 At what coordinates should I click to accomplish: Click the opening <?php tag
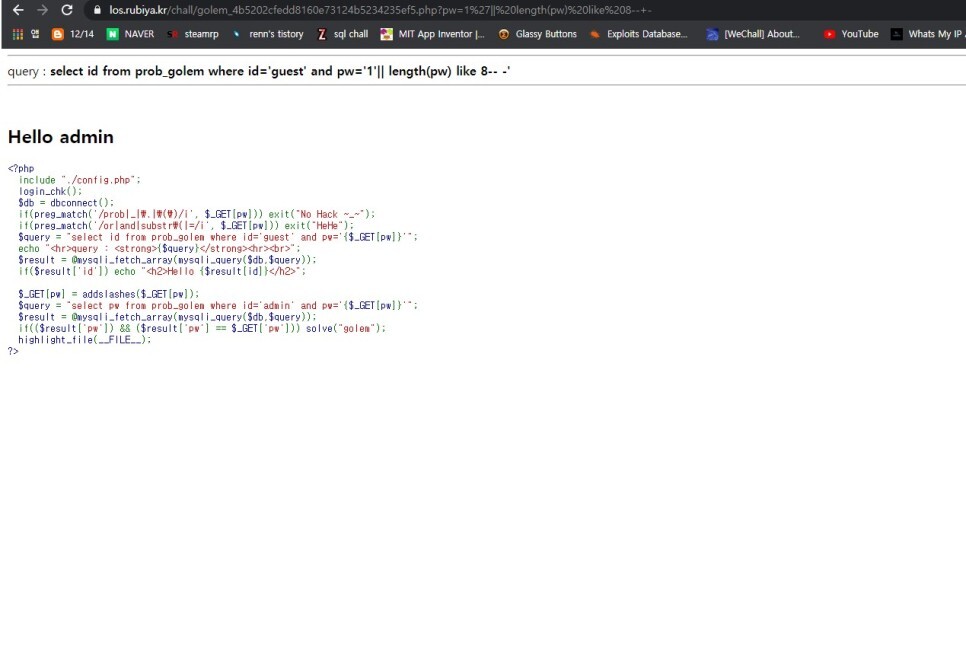[21, 168]
